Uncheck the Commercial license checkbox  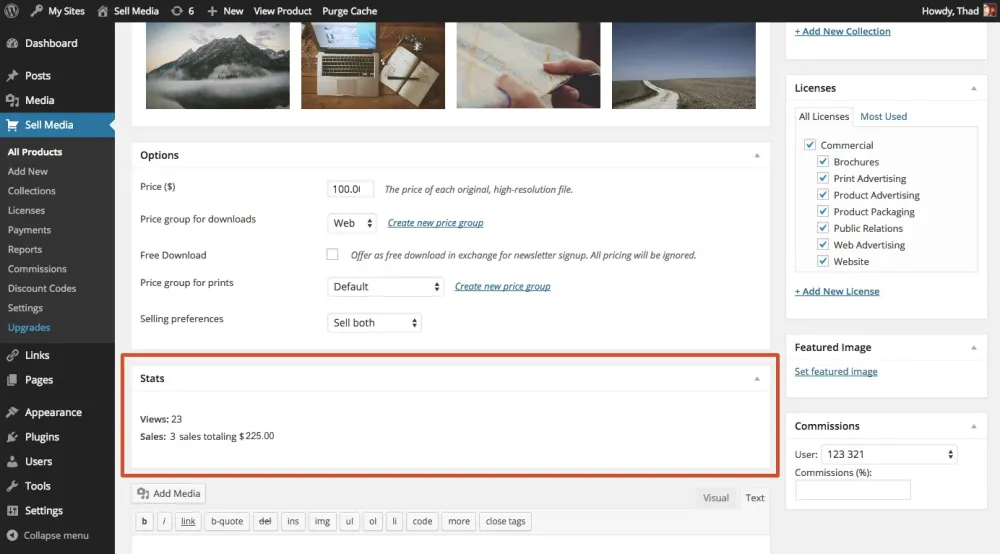[810, 145]
